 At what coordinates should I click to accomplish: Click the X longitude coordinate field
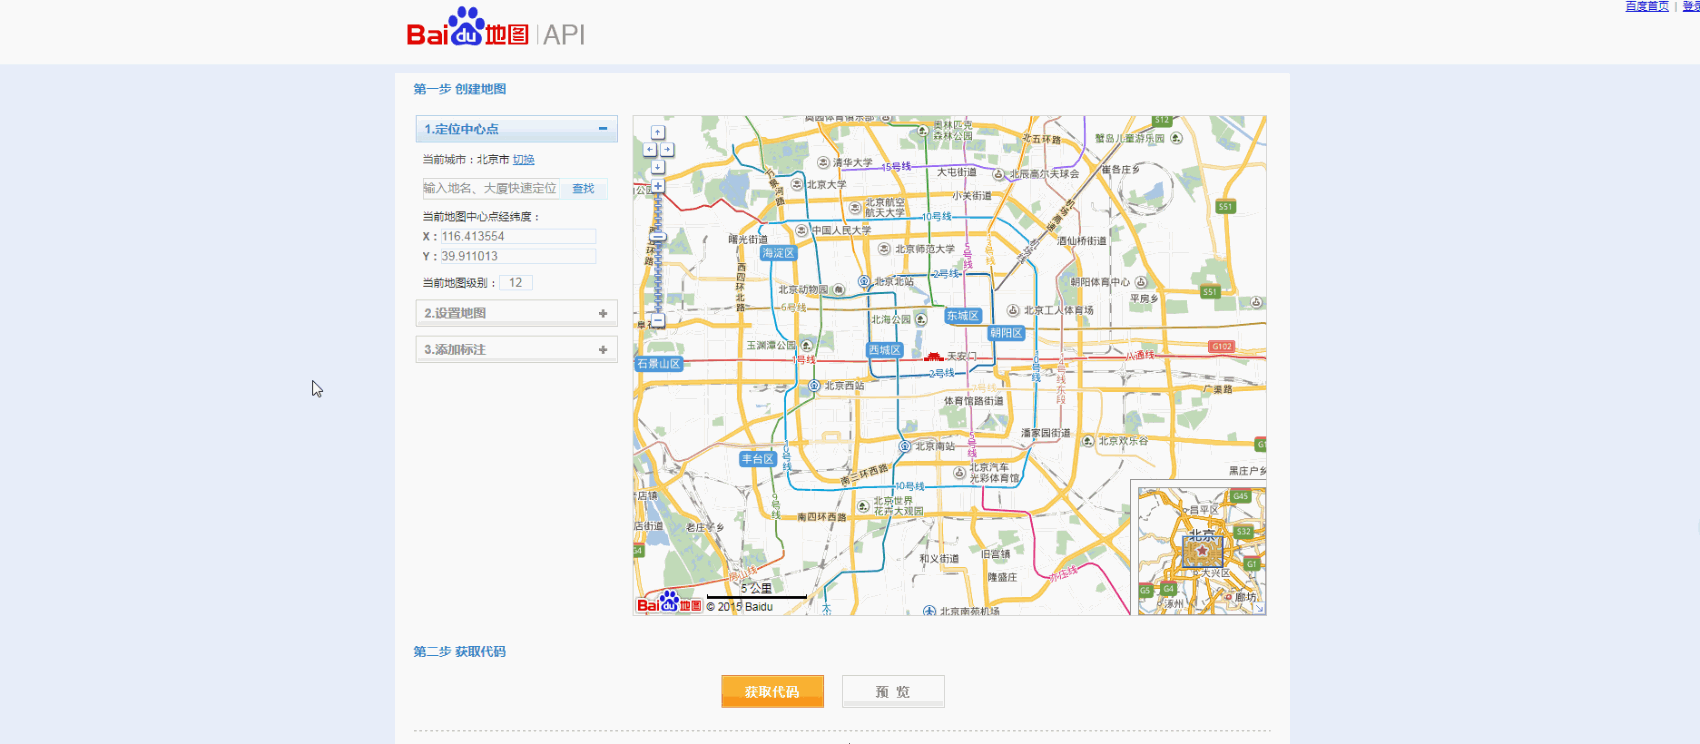coord(517,237)
